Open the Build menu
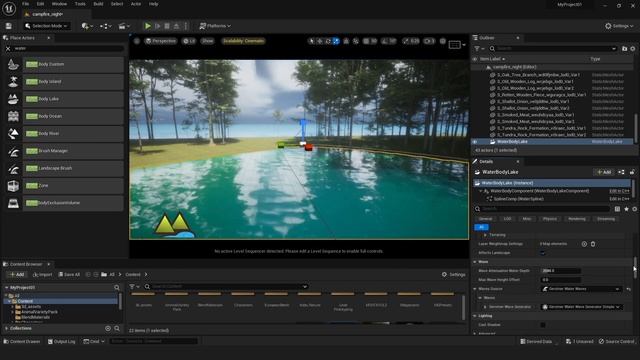This screenshot has height=360, width=640. [x=98, y=4]
